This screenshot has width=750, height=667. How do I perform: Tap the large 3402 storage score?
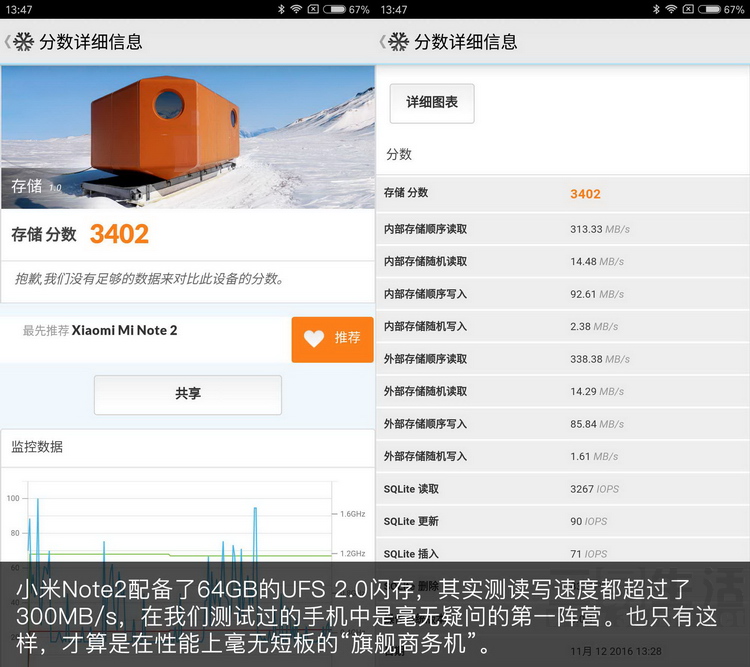pos(119,234)
